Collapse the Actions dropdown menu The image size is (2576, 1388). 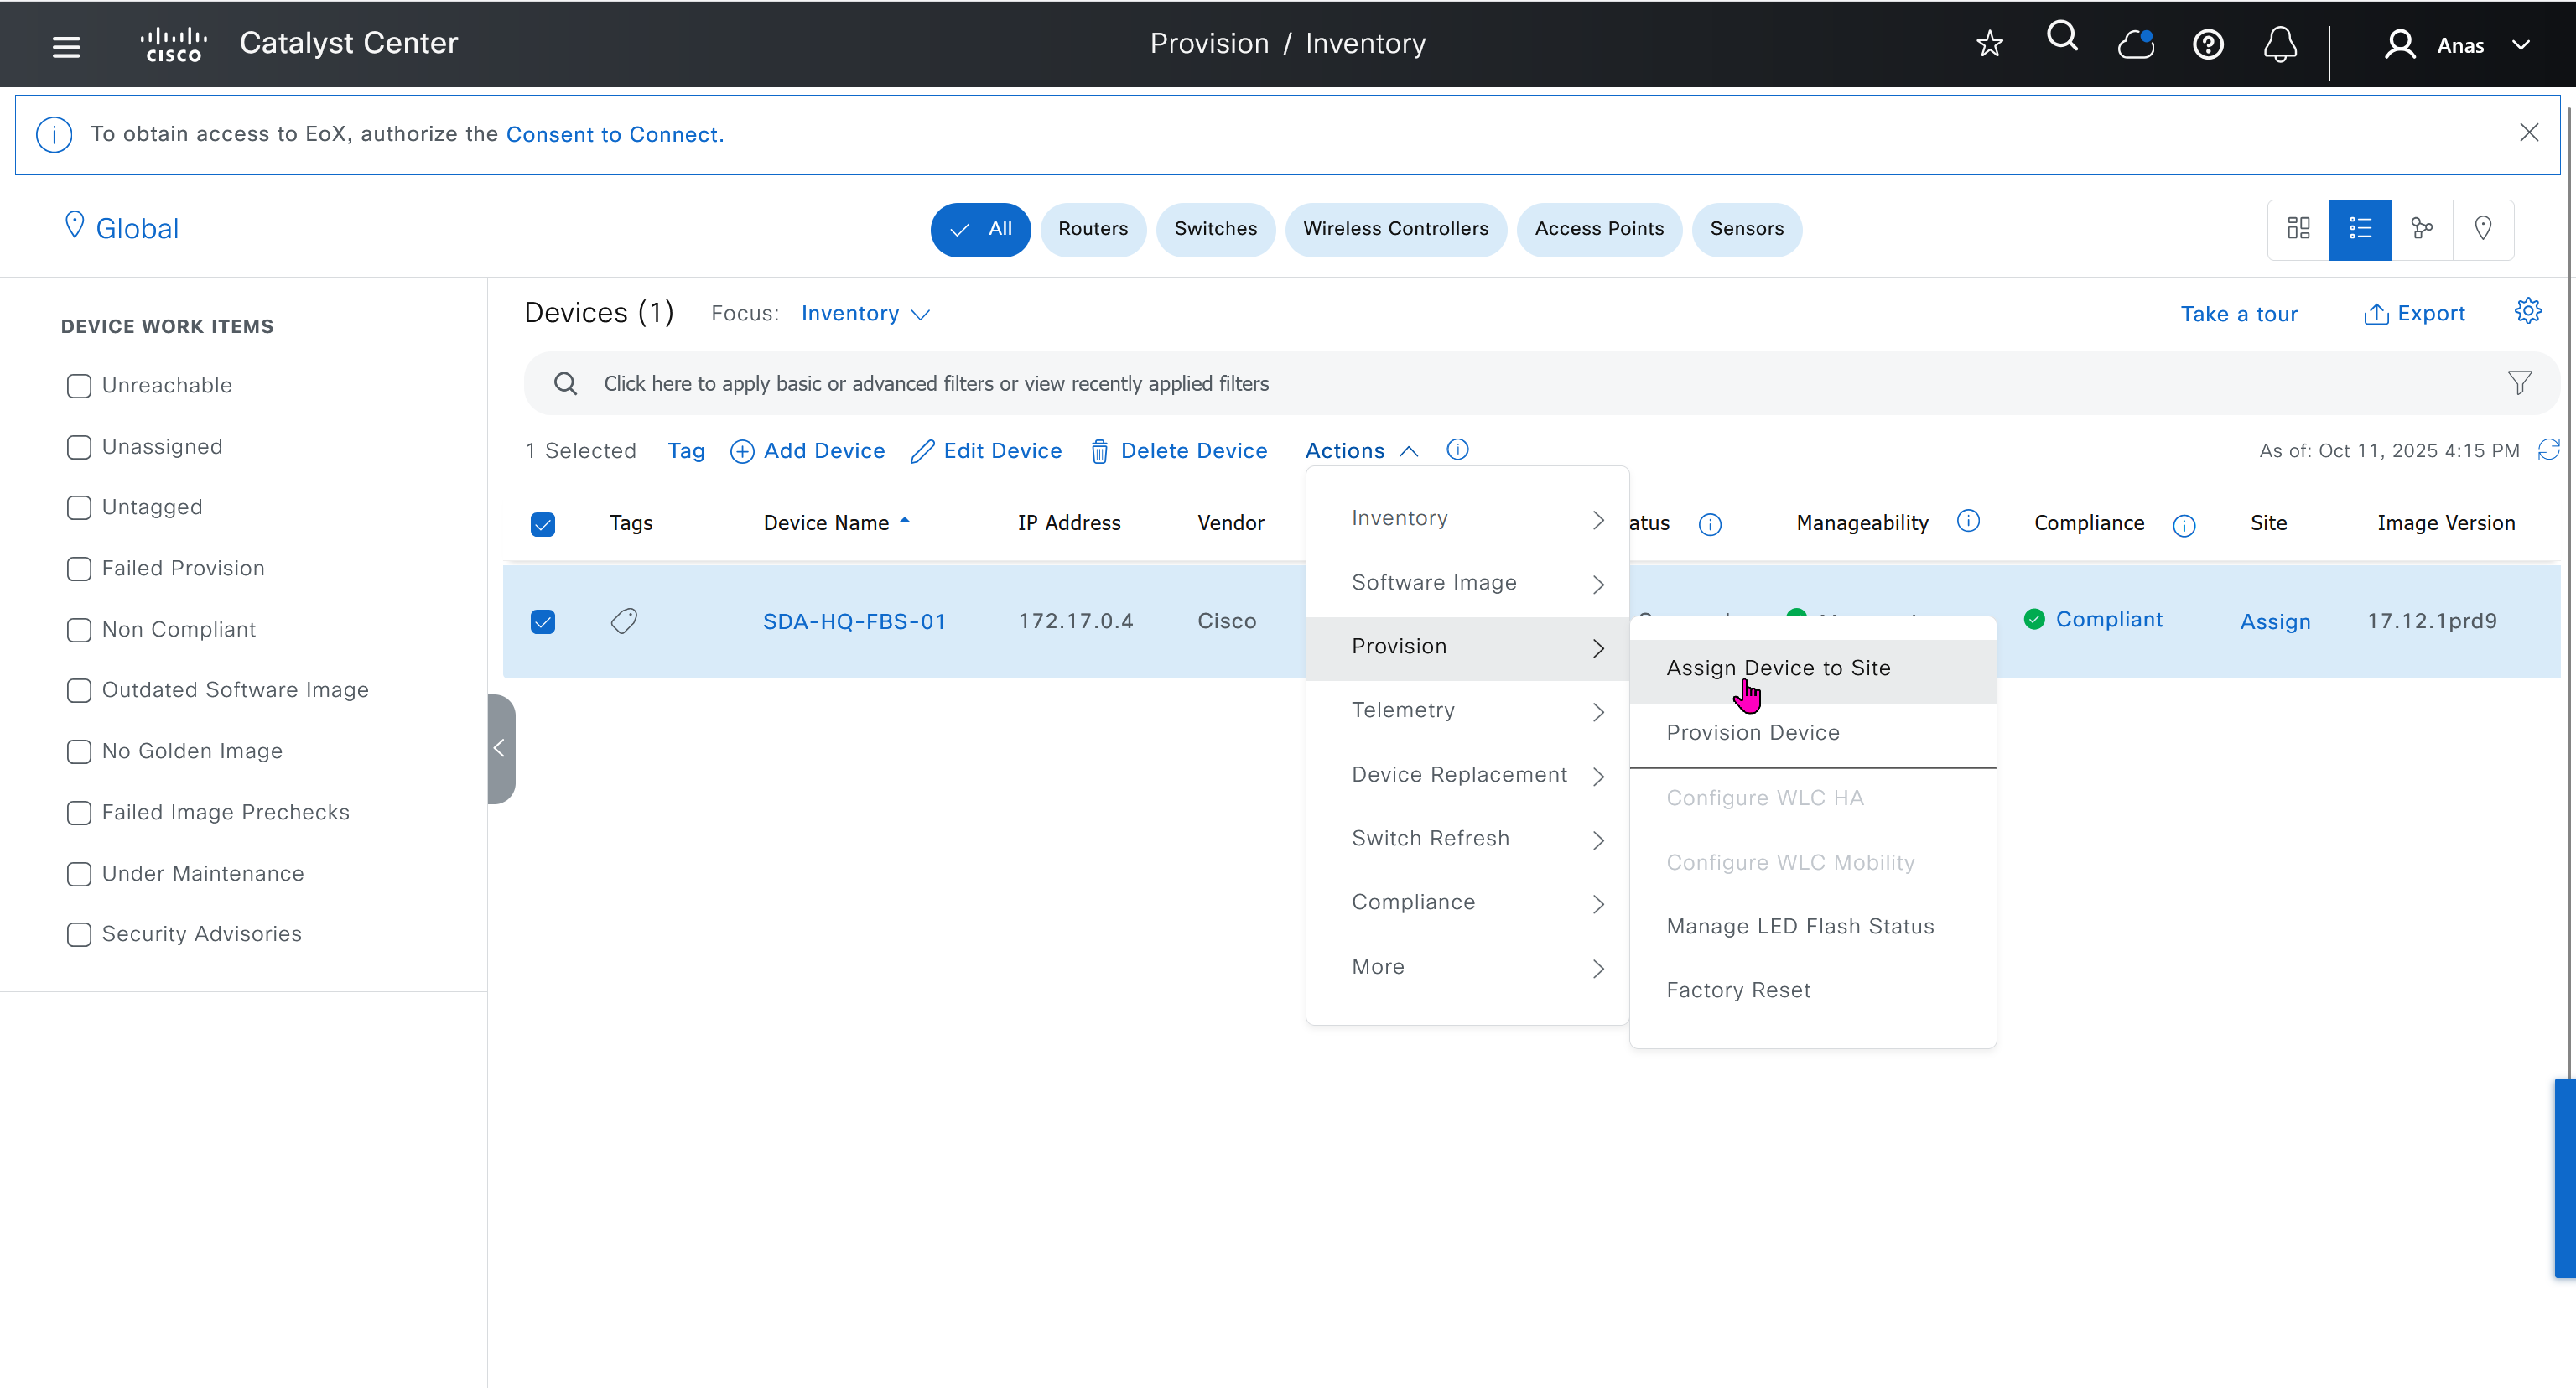[1361, 451]
